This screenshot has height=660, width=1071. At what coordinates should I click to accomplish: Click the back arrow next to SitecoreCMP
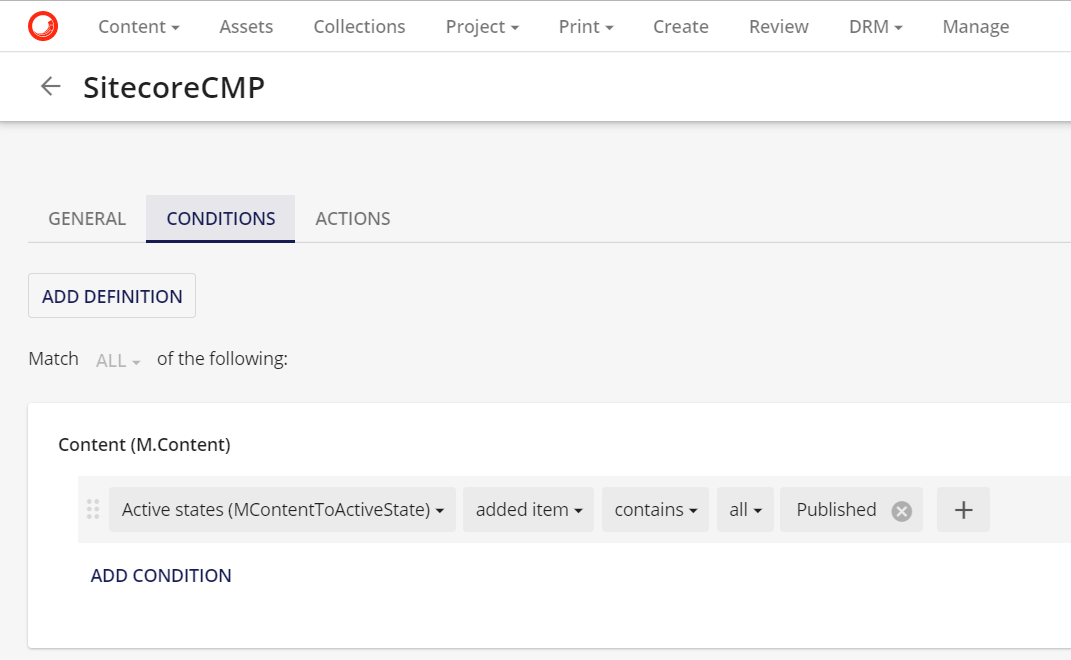coord(50,86)
